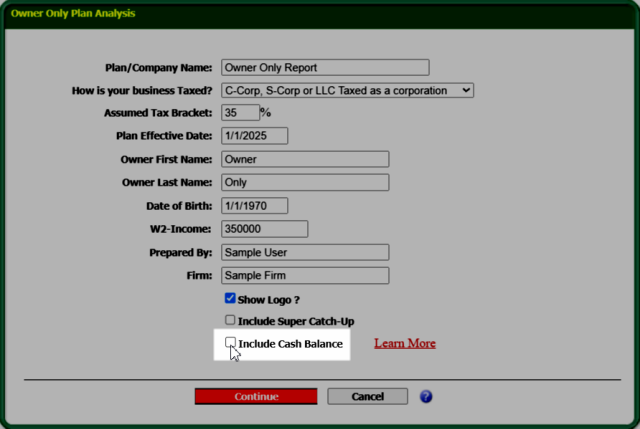The width and height of the screenshot is (640, 429).
Task: Click the Date of Birth input box
Action: coord(254,206)
